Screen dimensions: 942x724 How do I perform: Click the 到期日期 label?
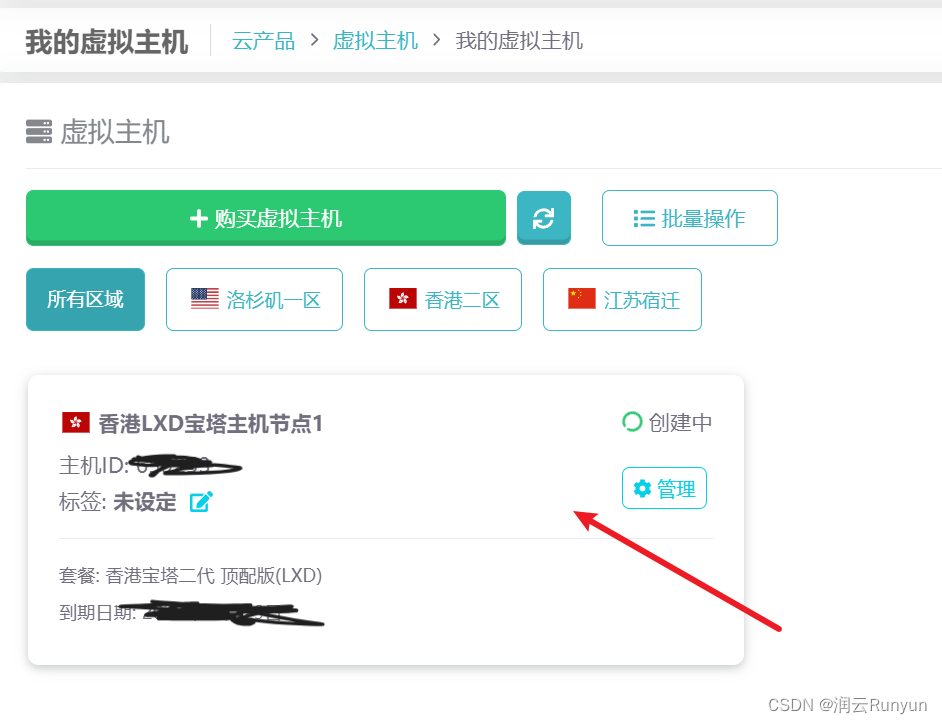97,612
